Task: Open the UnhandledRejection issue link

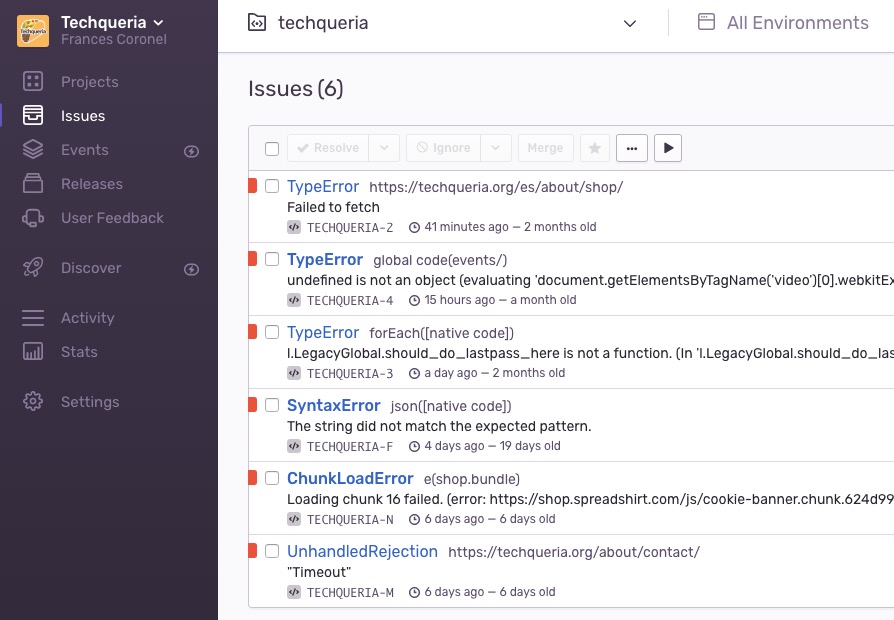Action: point(362,551)
